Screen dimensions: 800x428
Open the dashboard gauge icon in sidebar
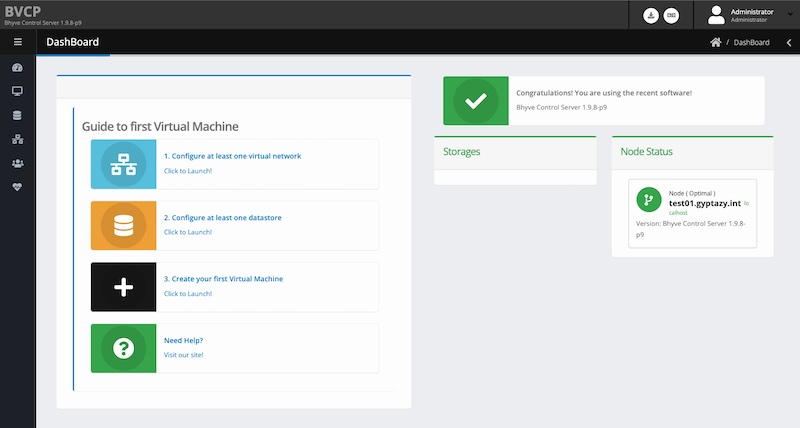tap(17, 68)
